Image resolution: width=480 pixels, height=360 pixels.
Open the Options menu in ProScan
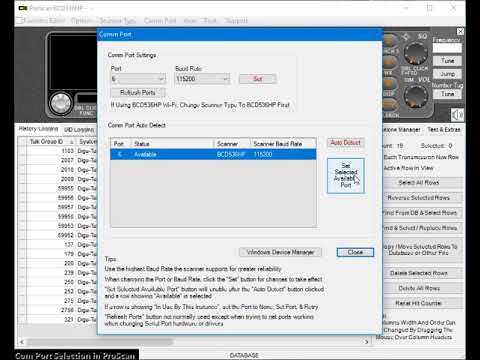pyautogui.click(x=81, y=21)
